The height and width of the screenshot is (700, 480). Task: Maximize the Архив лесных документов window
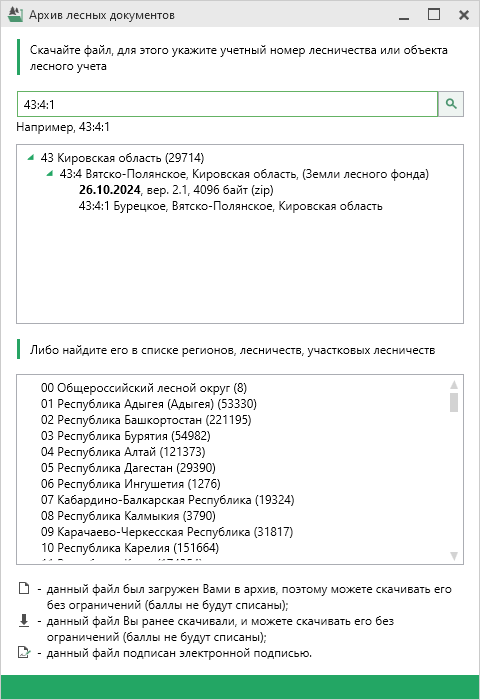click(434, 15)
